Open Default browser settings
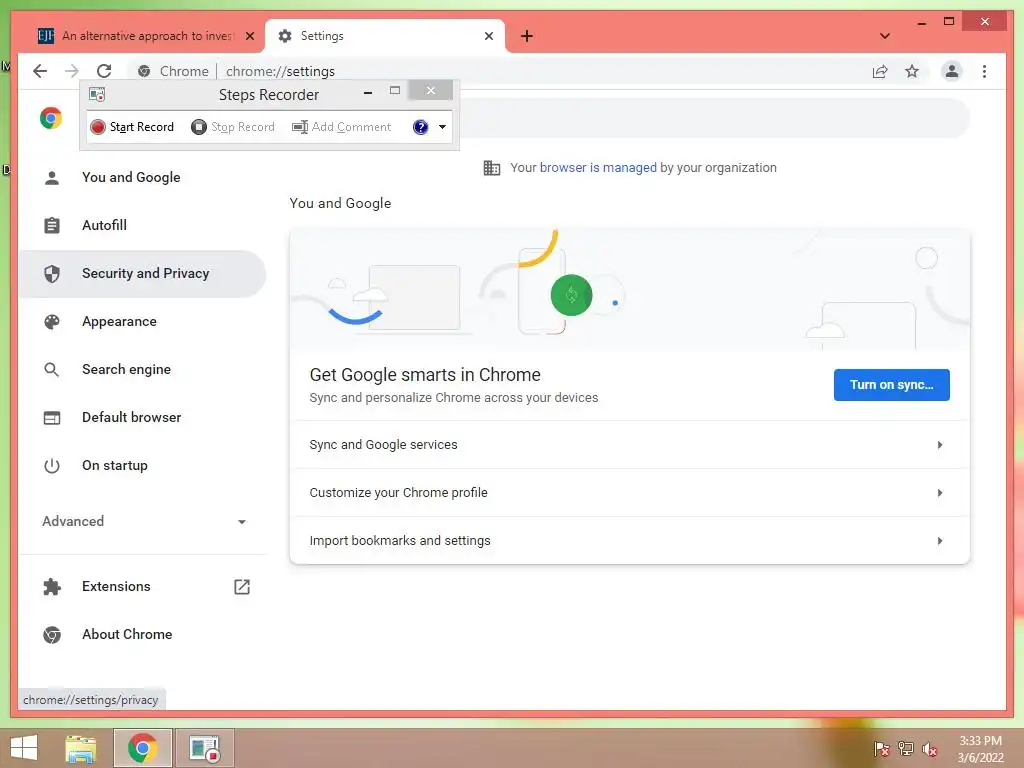The height and width of the screenshot is (768, 1024). pyautogui.click(x=143, y=417)
